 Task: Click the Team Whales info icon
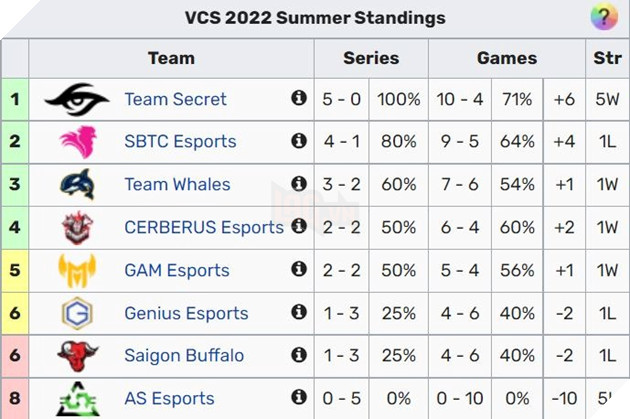tap(298, 184)
